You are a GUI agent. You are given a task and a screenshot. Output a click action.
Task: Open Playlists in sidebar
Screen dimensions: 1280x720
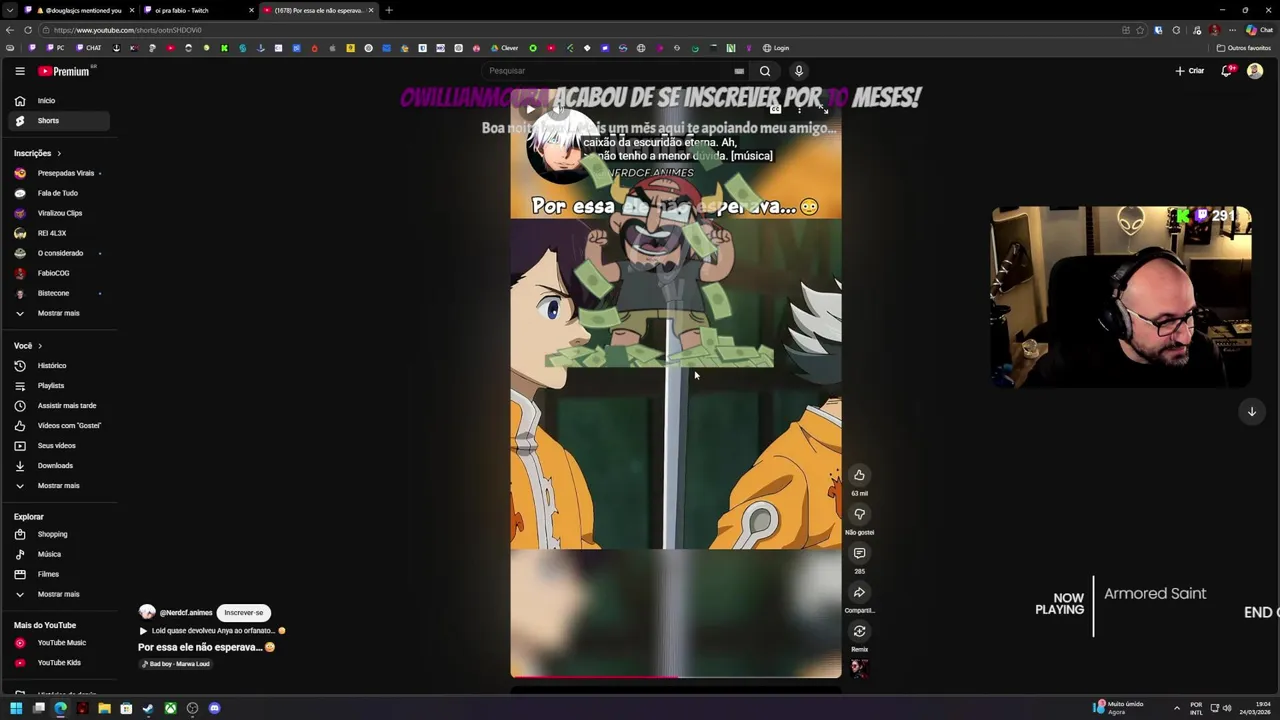click(x=58, y=386)
